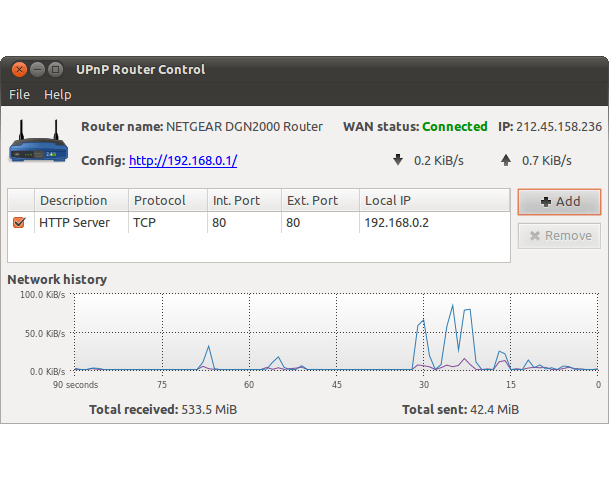609x480 pixels.
Task: Click the Network history heading
Action: (57, 279)
